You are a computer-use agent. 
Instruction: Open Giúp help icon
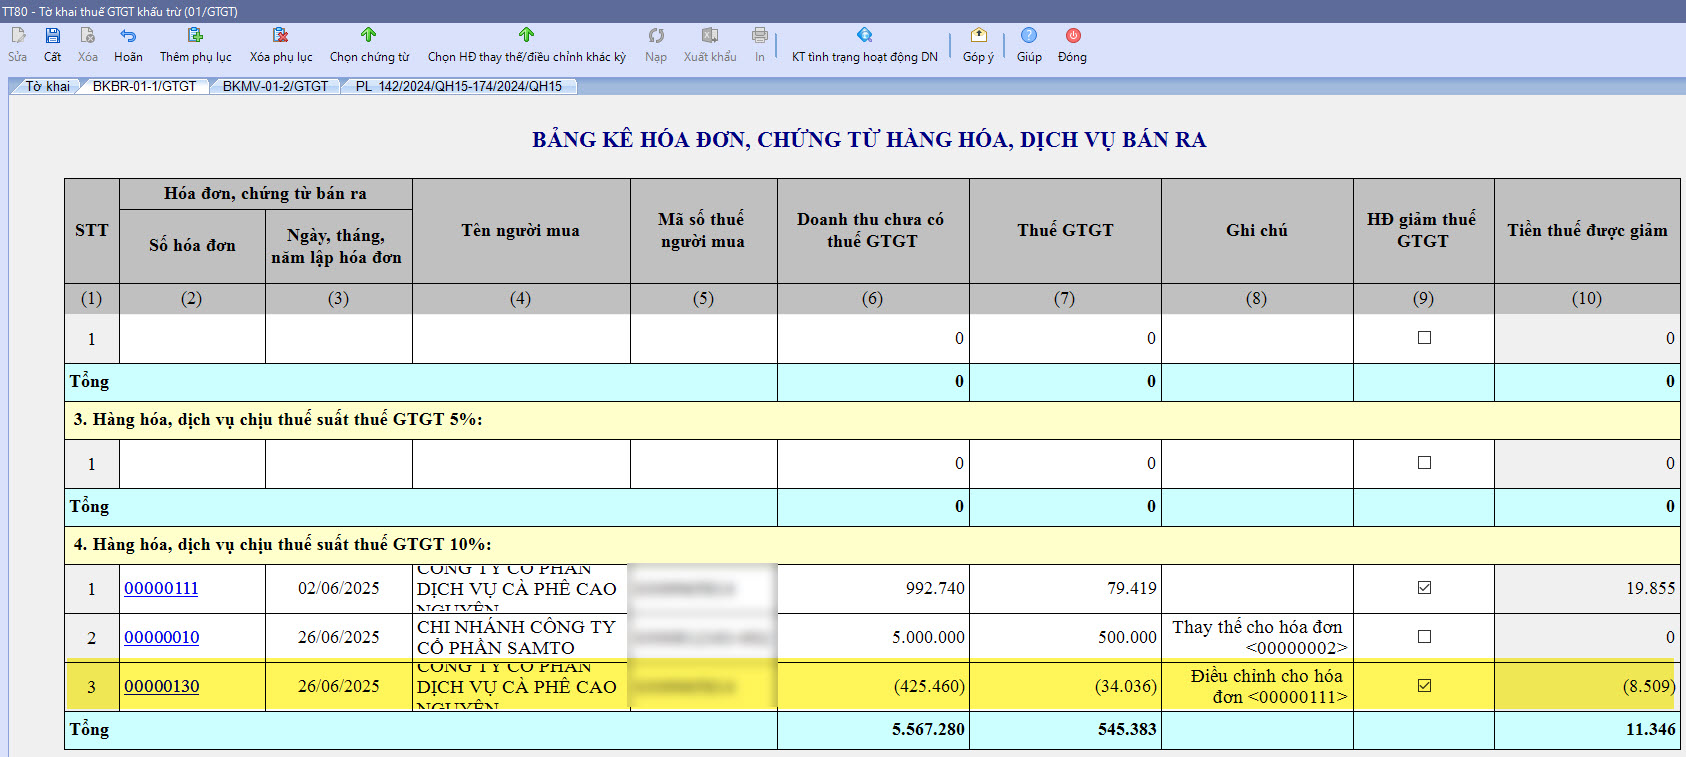tap(1029, 37)
